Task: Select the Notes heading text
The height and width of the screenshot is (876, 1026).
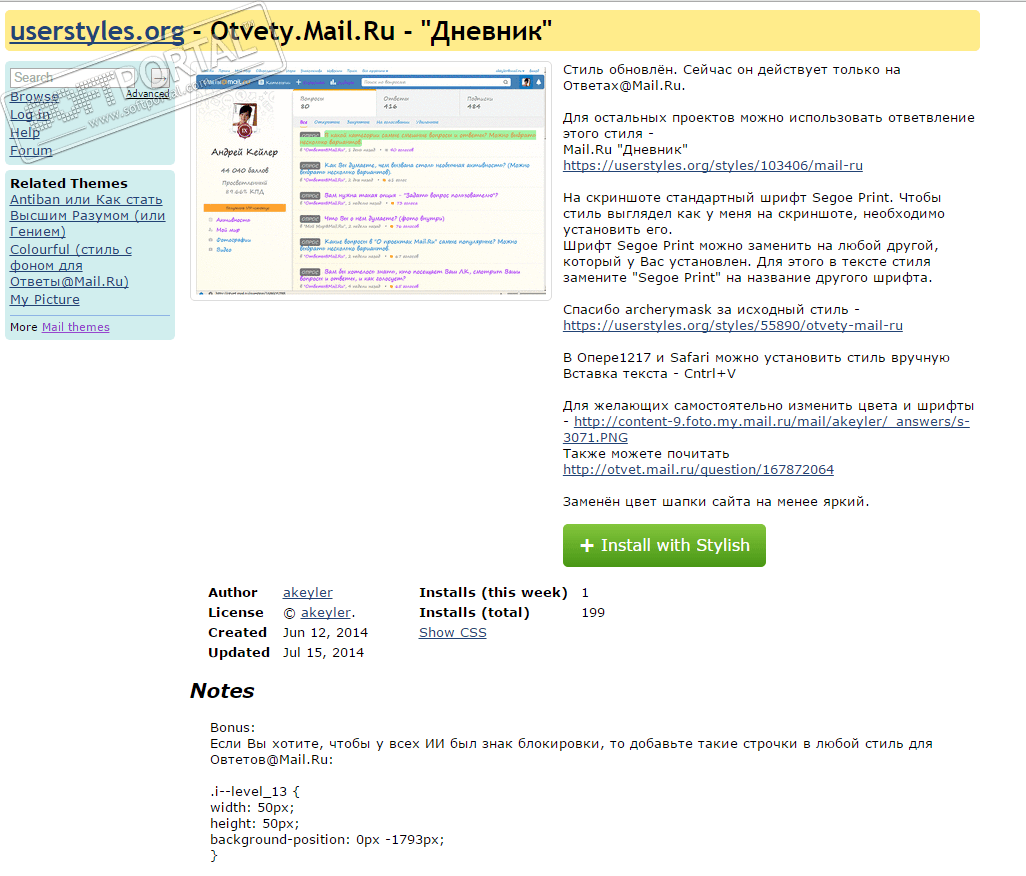Action: 222,691
